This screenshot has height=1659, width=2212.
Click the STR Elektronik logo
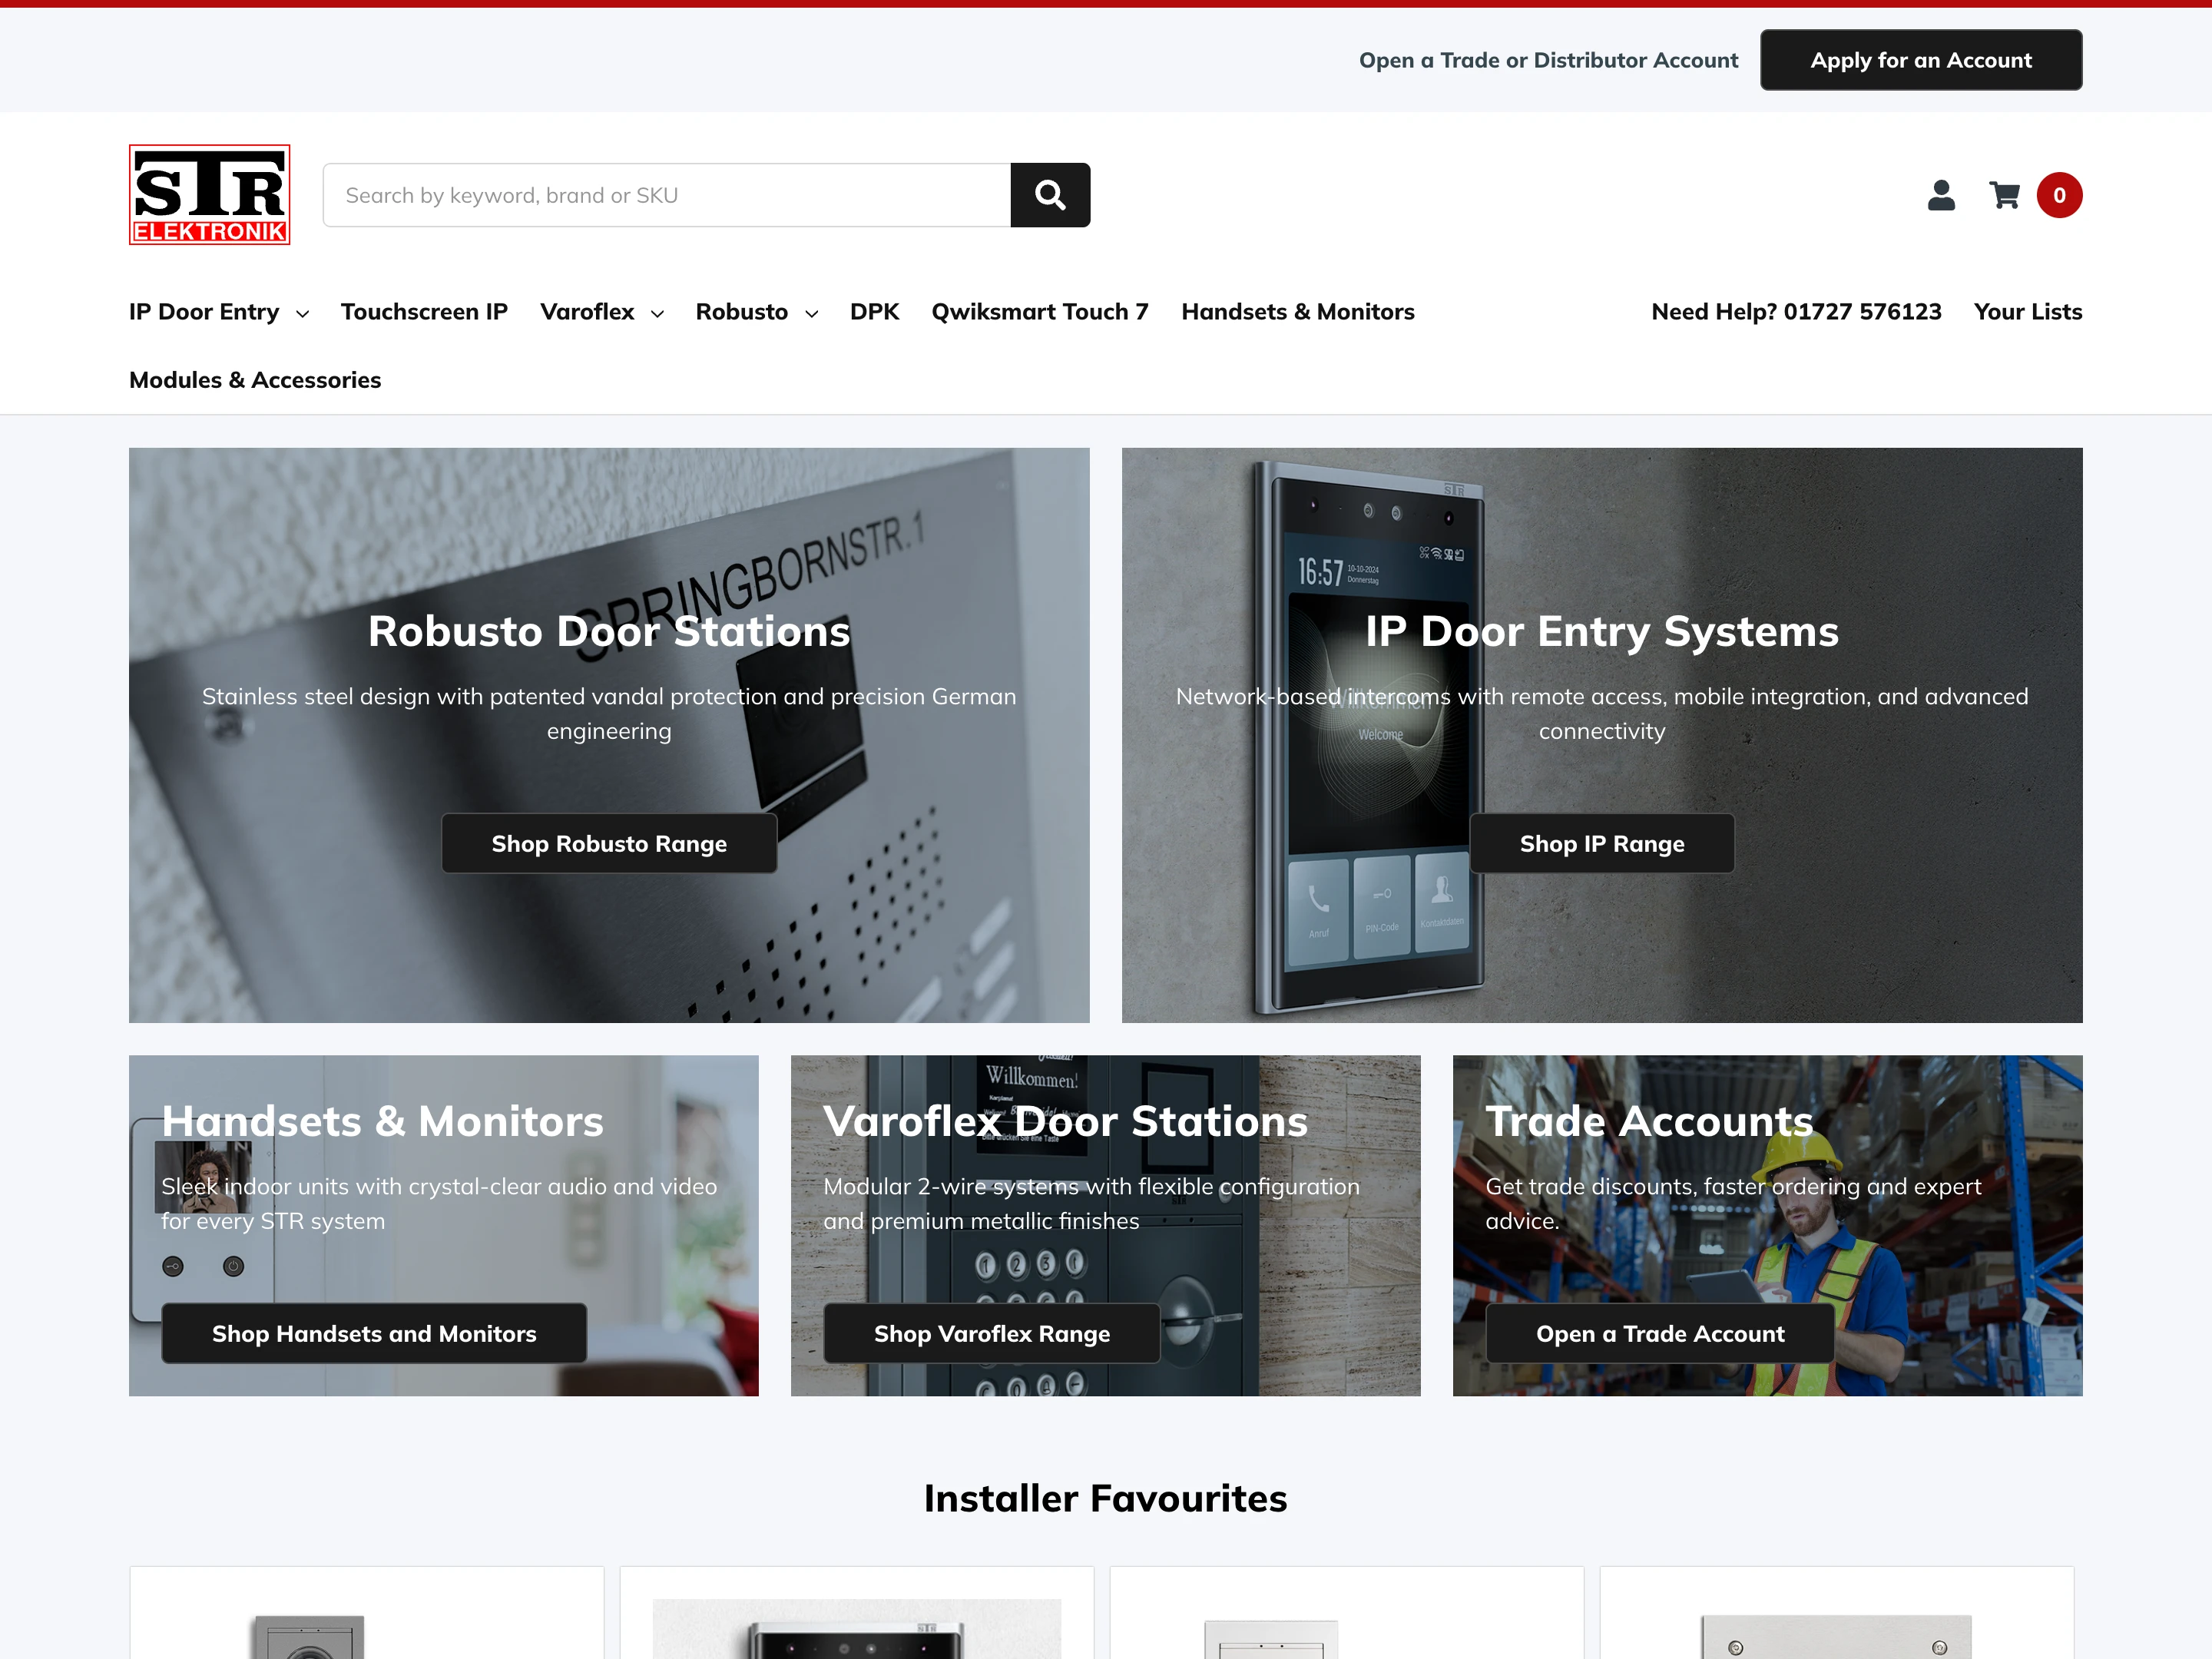tap(210, 195)
